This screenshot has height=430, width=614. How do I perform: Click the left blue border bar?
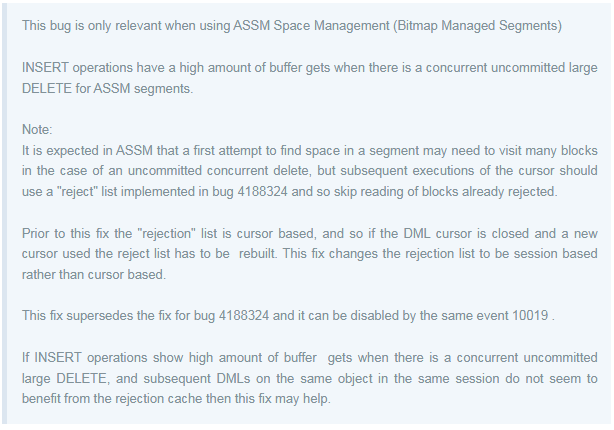(4, 213)
